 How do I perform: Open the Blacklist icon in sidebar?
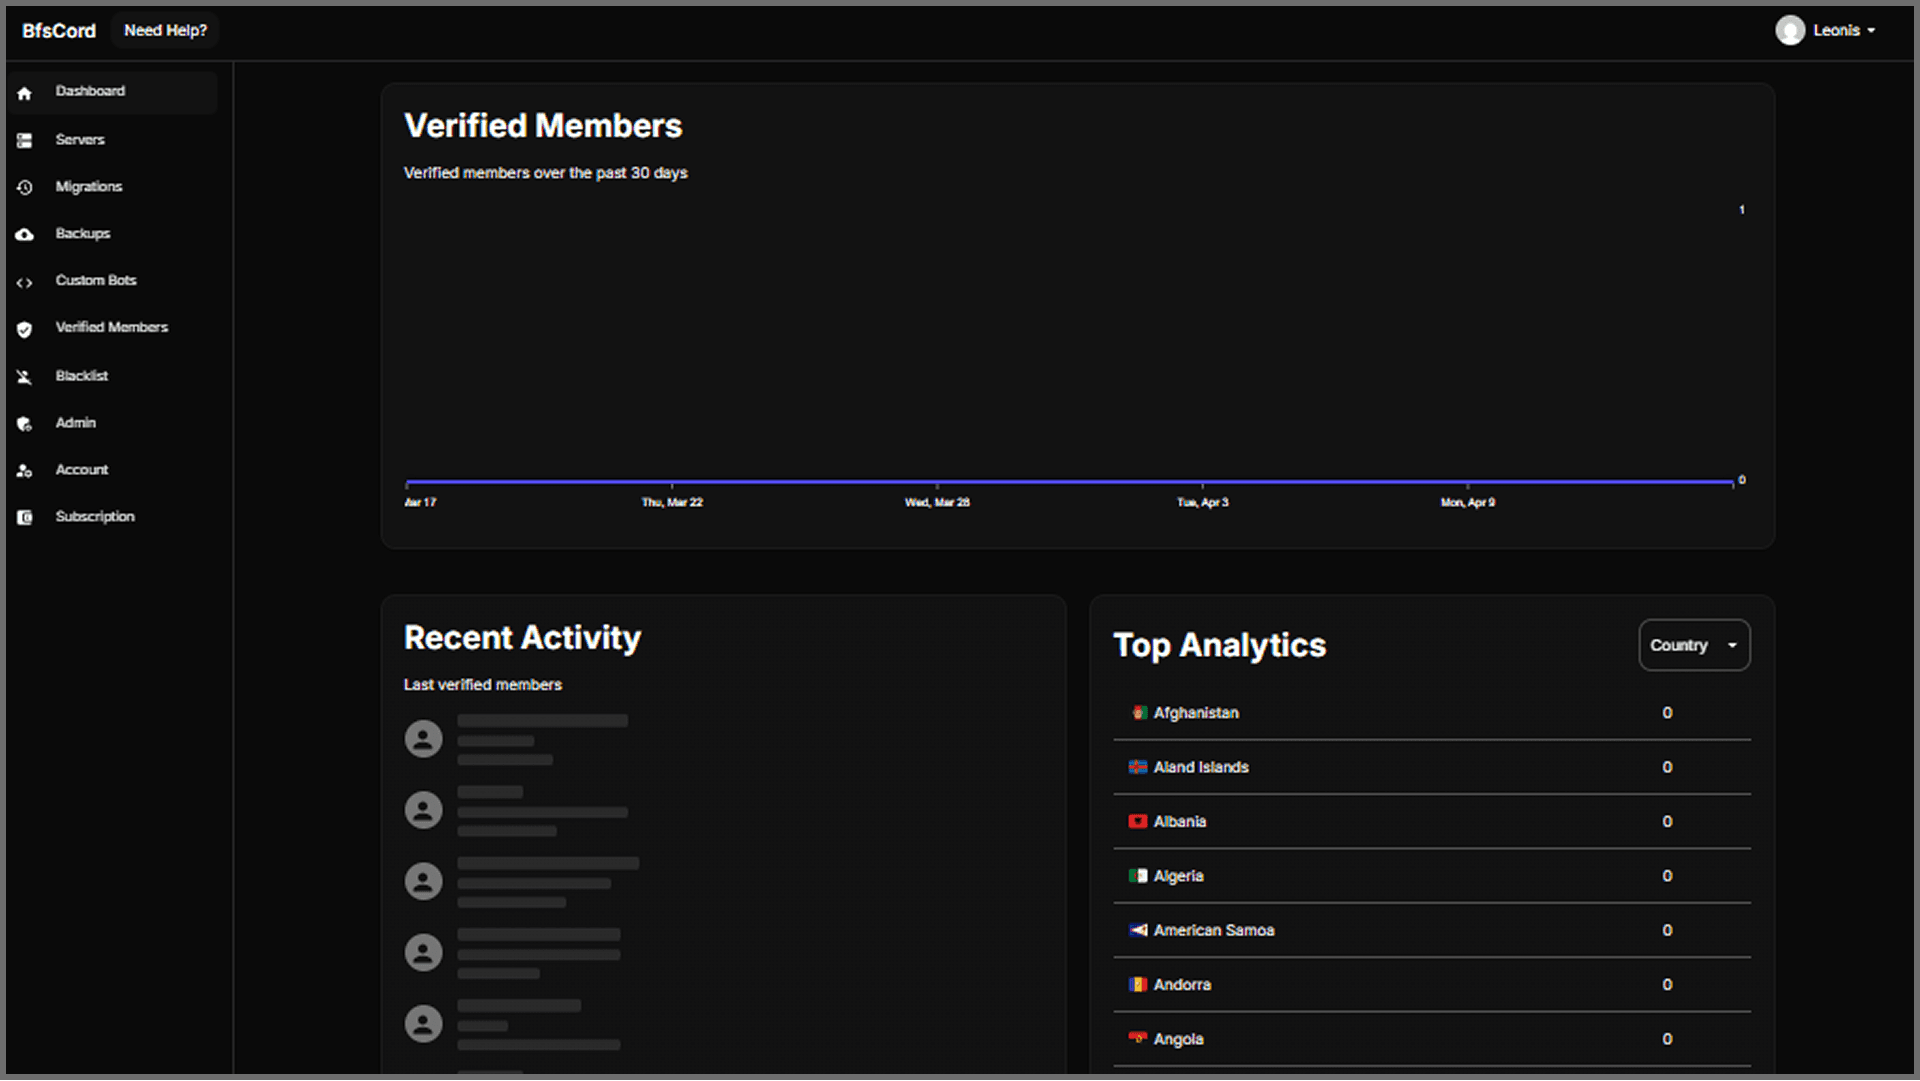click(25, 377)
